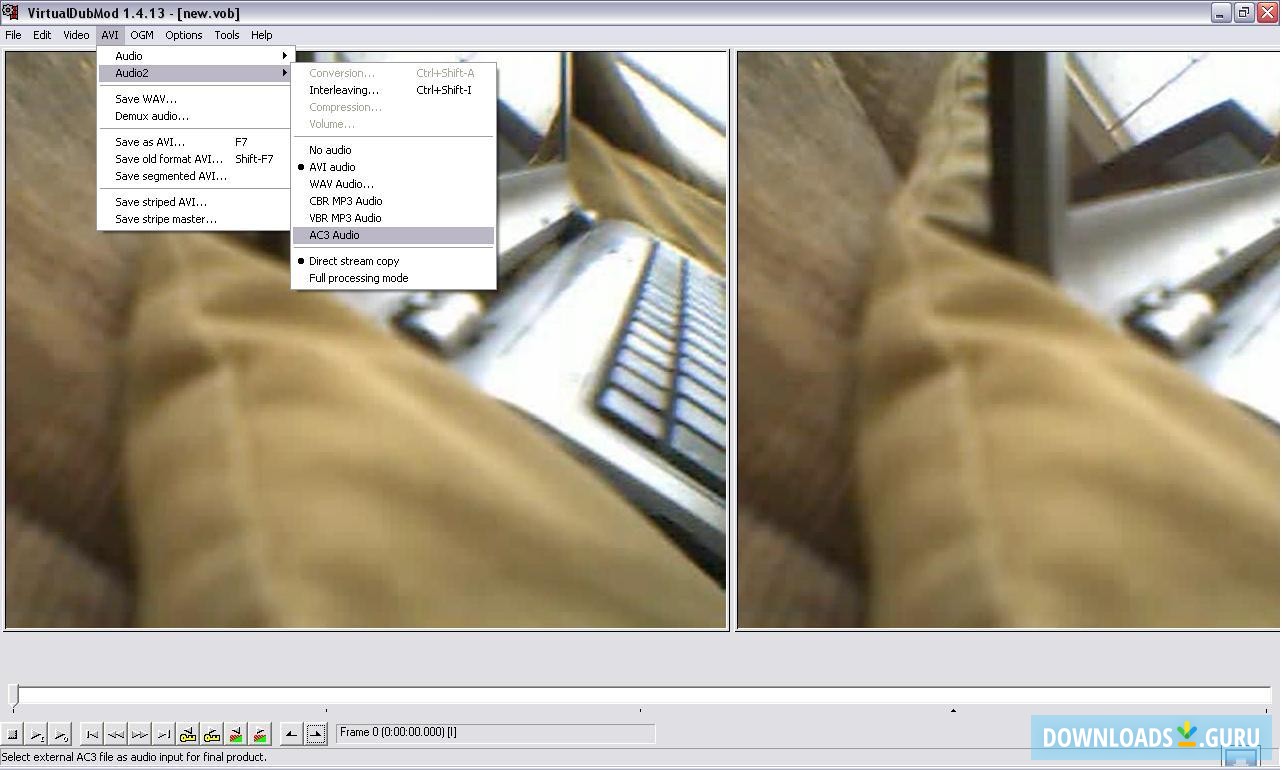Jump to the end of the video
The height and width of the screenshot is (770, 1282).
point(164,735)
